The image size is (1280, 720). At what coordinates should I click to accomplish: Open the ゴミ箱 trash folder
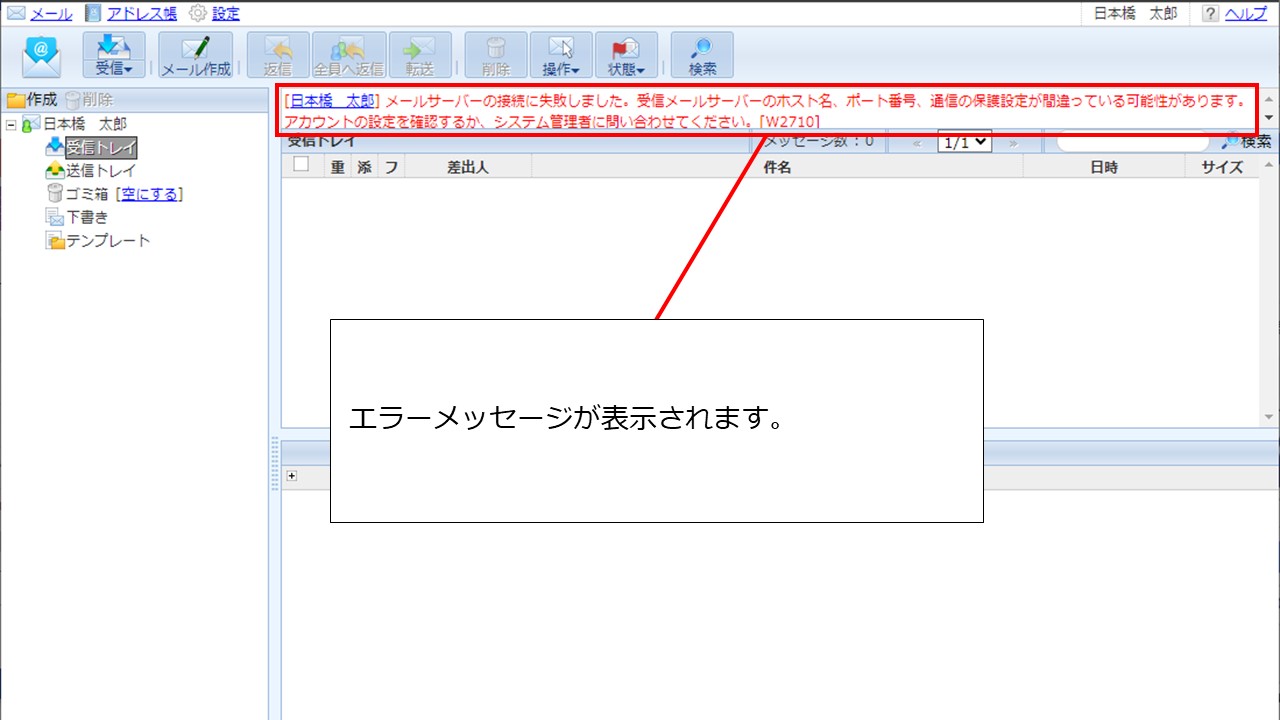click(x=87, y=194)
